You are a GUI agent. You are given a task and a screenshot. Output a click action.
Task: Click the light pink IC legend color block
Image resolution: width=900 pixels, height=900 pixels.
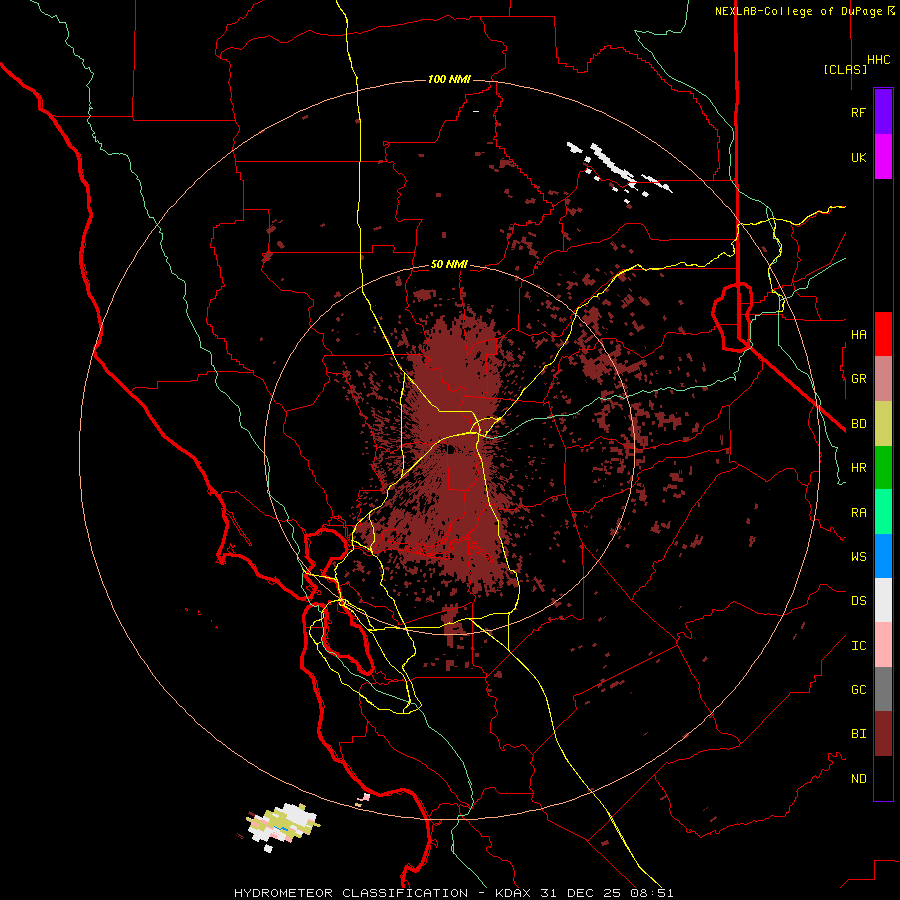pyautogui.click(x=883, y=645)
